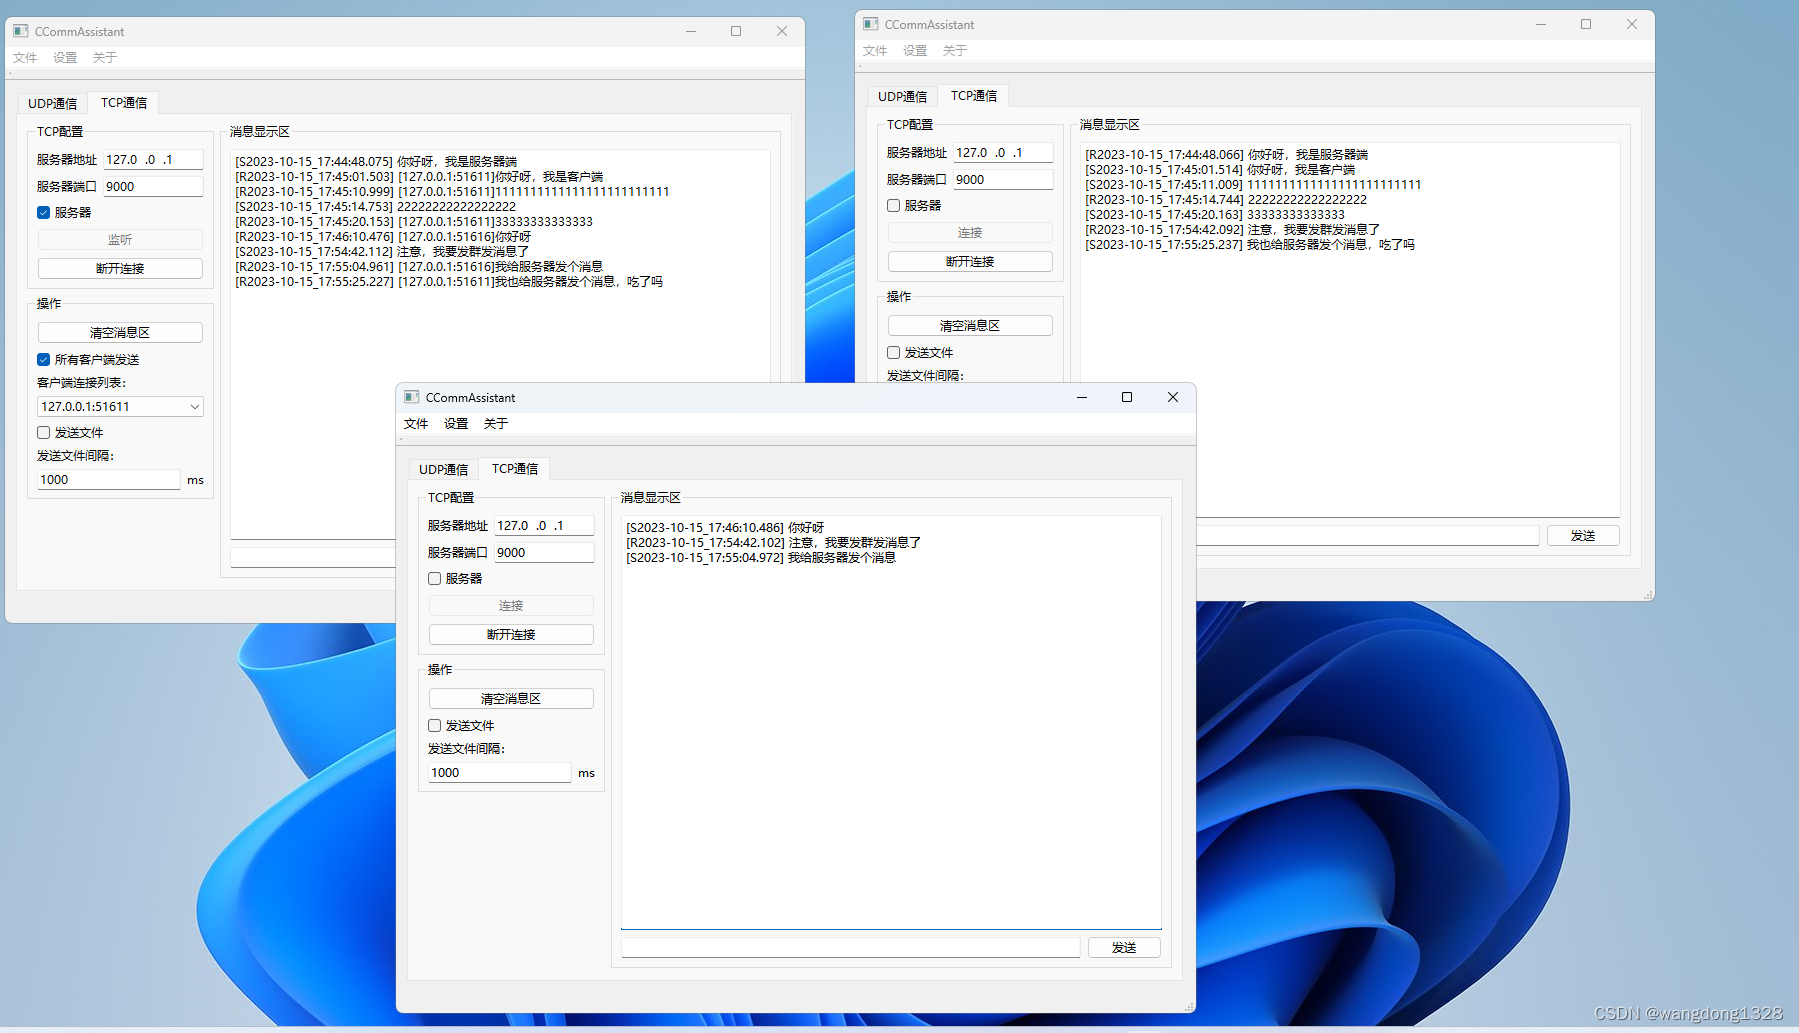Click the 服务器地址 IP field in the right window

pyautogui.click(x=1003, y=152)
